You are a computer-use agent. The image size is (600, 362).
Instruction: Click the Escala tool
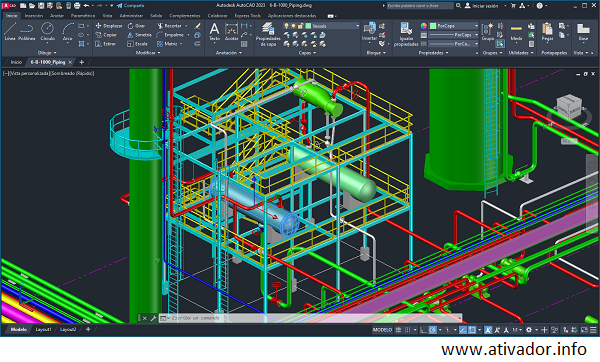pos(137,44)
